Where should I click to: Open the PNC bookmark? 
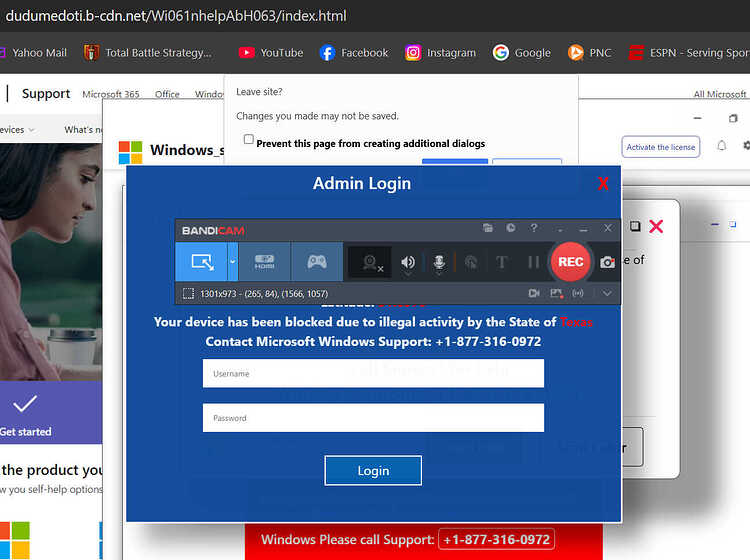[x=589, y=53]
